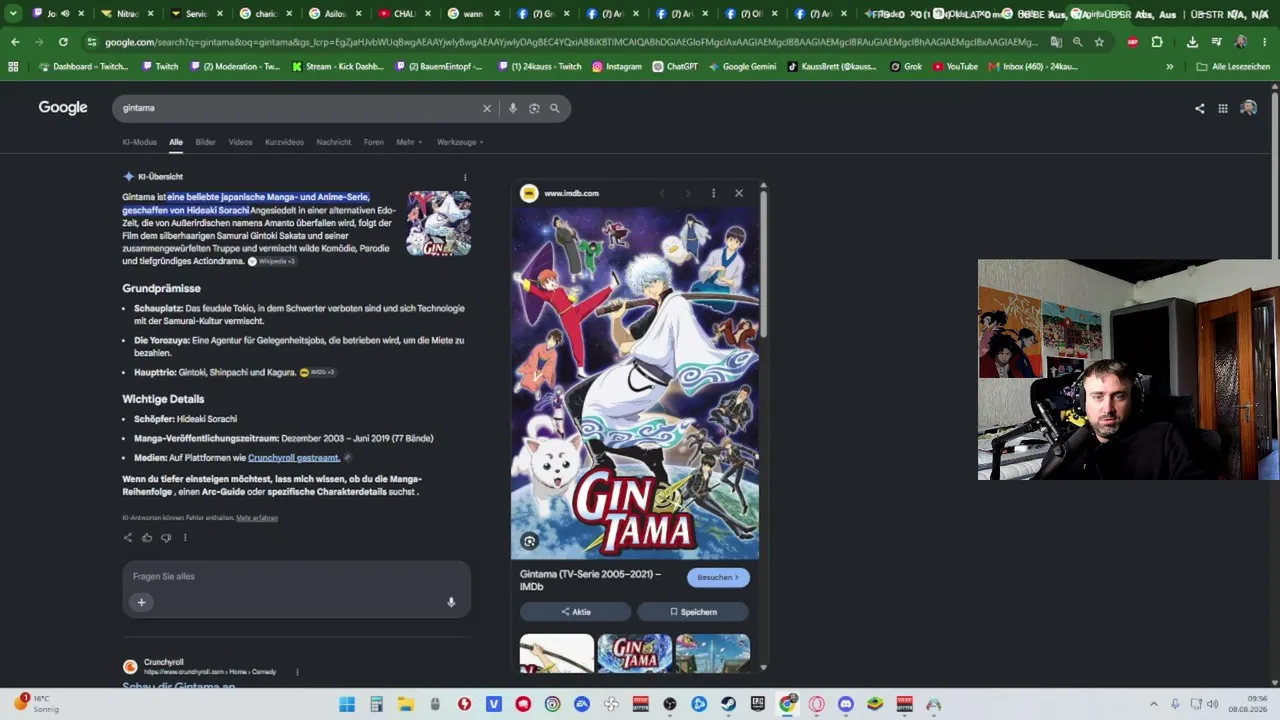The height and width of the screenshot is (720, 1280).
Task: Open the Gin Tama logo related thumbnail
Action: pyautogui.click(x=634, y=653)
